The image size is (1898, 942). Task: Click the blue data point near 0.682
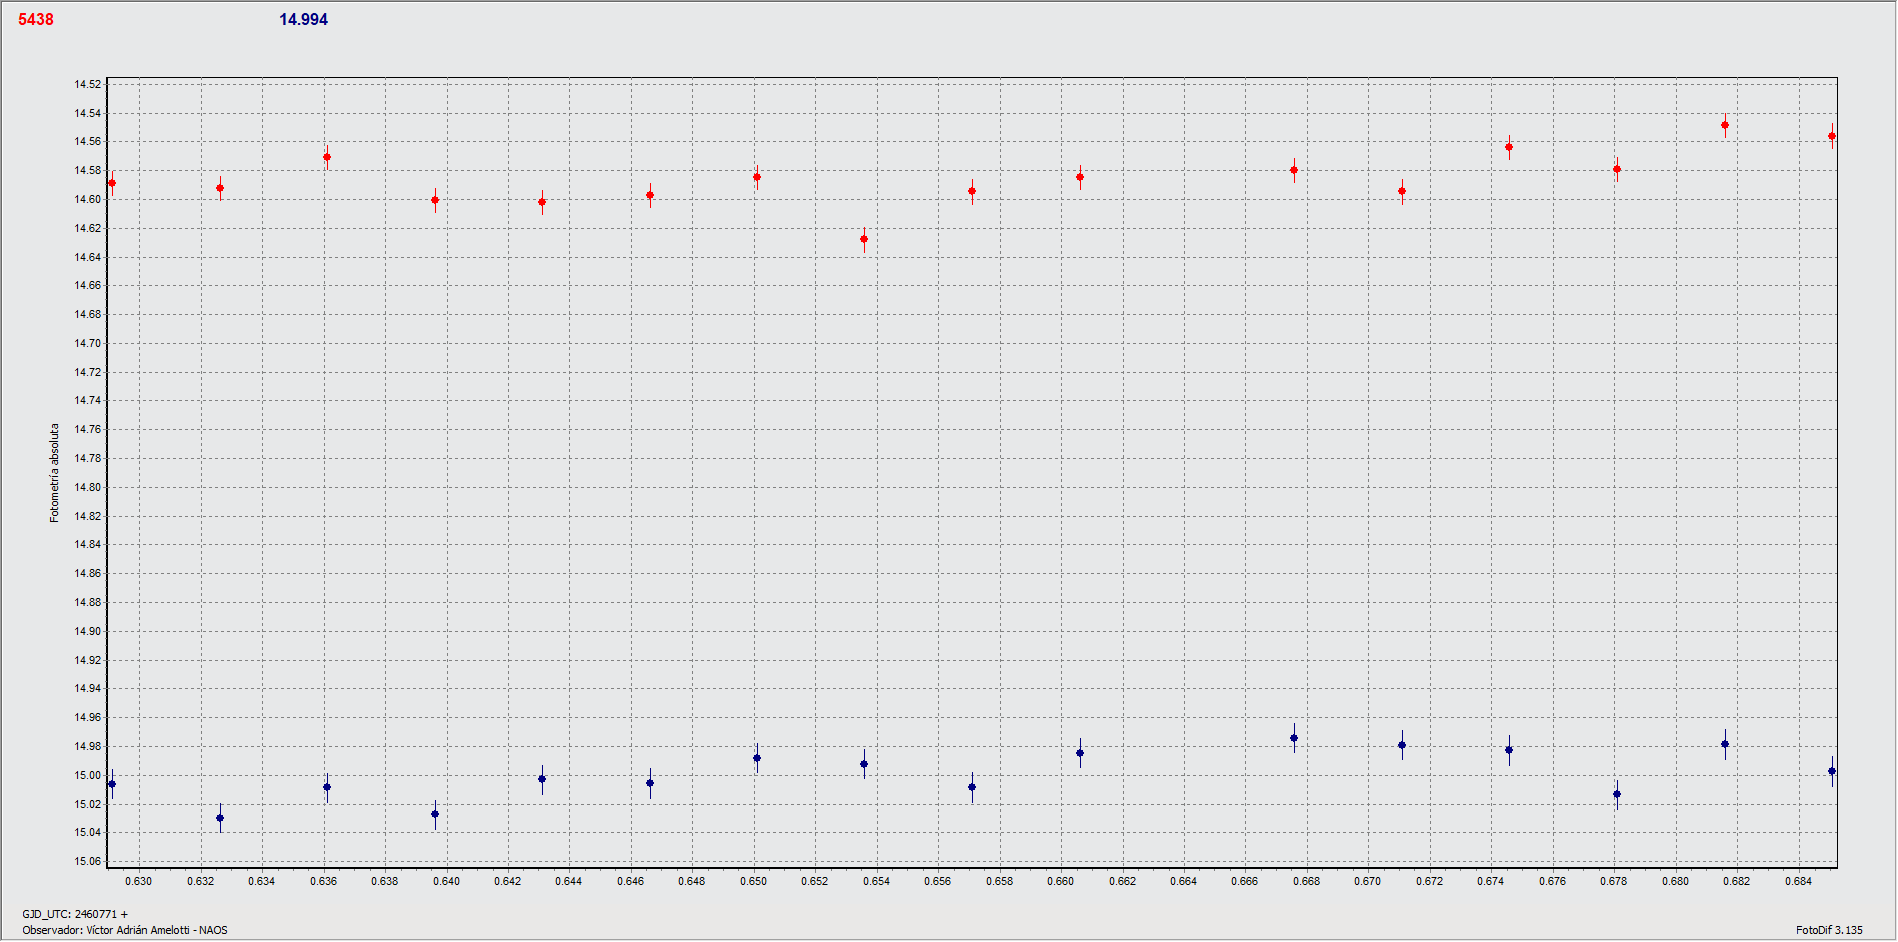point(1725,744)
